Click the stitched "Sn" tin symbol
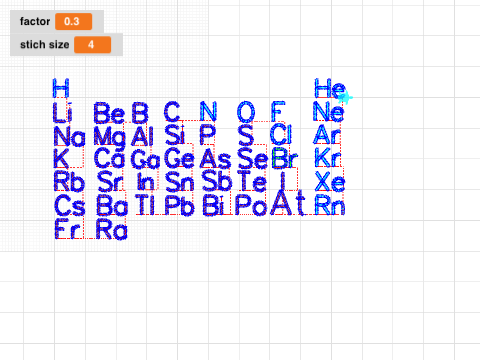Screen dimensions: 480x360 [180, 181]
